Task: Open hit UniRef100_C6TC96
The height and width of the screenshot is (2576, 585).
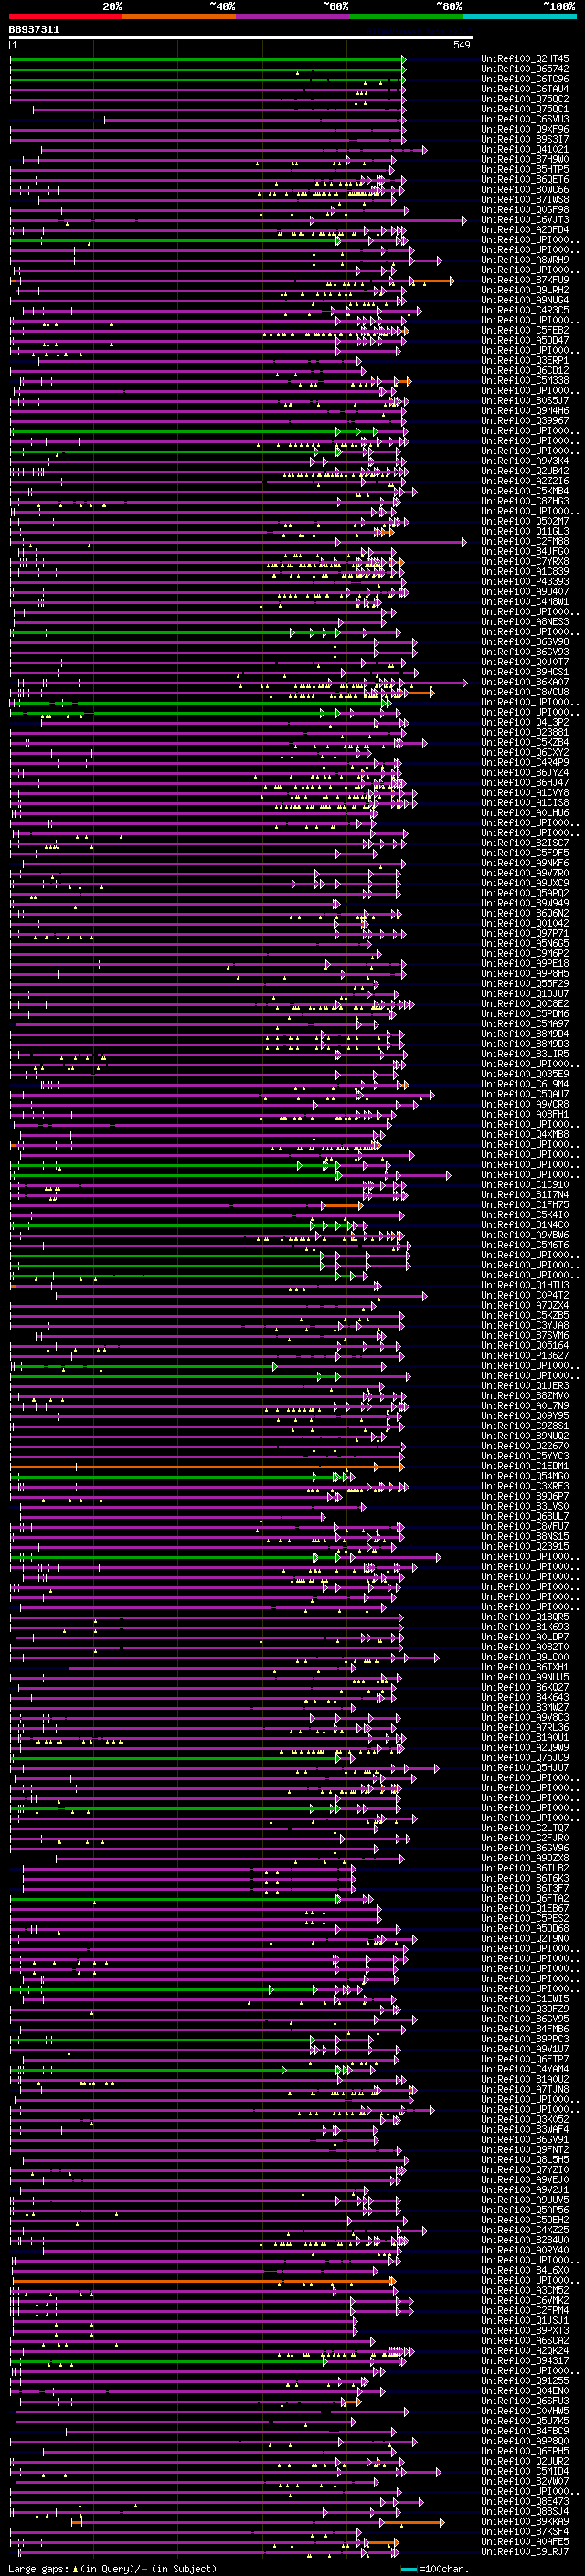Action: point(524,79)
